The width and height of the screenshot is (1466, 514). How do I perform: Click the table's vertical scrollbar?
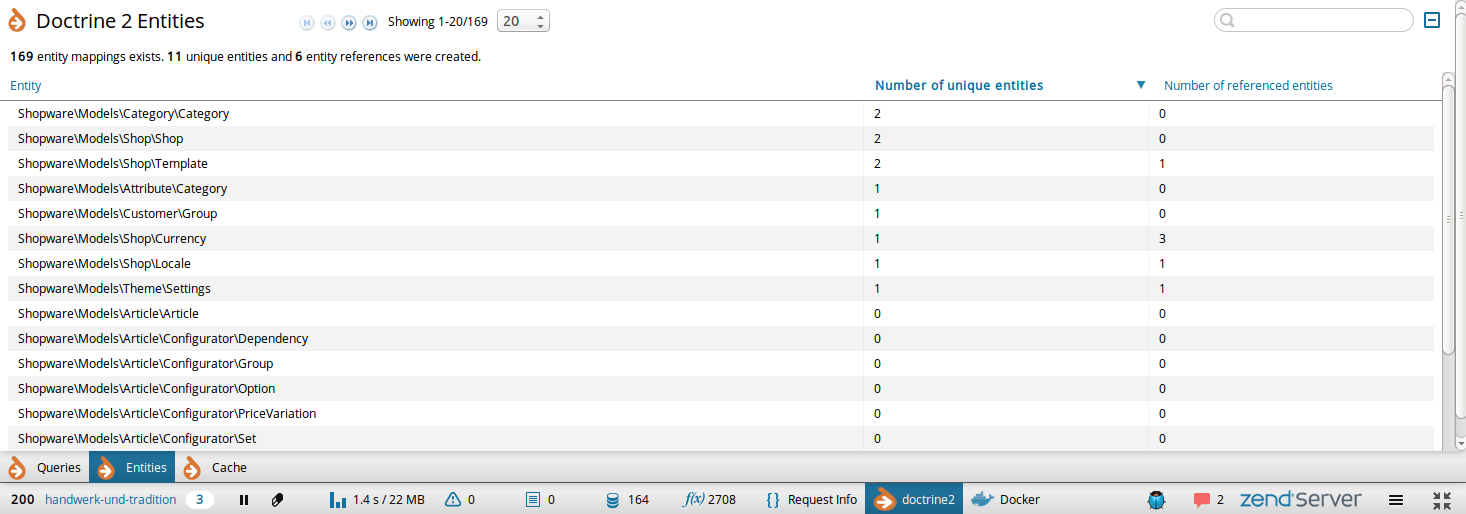click(1448, 220)
